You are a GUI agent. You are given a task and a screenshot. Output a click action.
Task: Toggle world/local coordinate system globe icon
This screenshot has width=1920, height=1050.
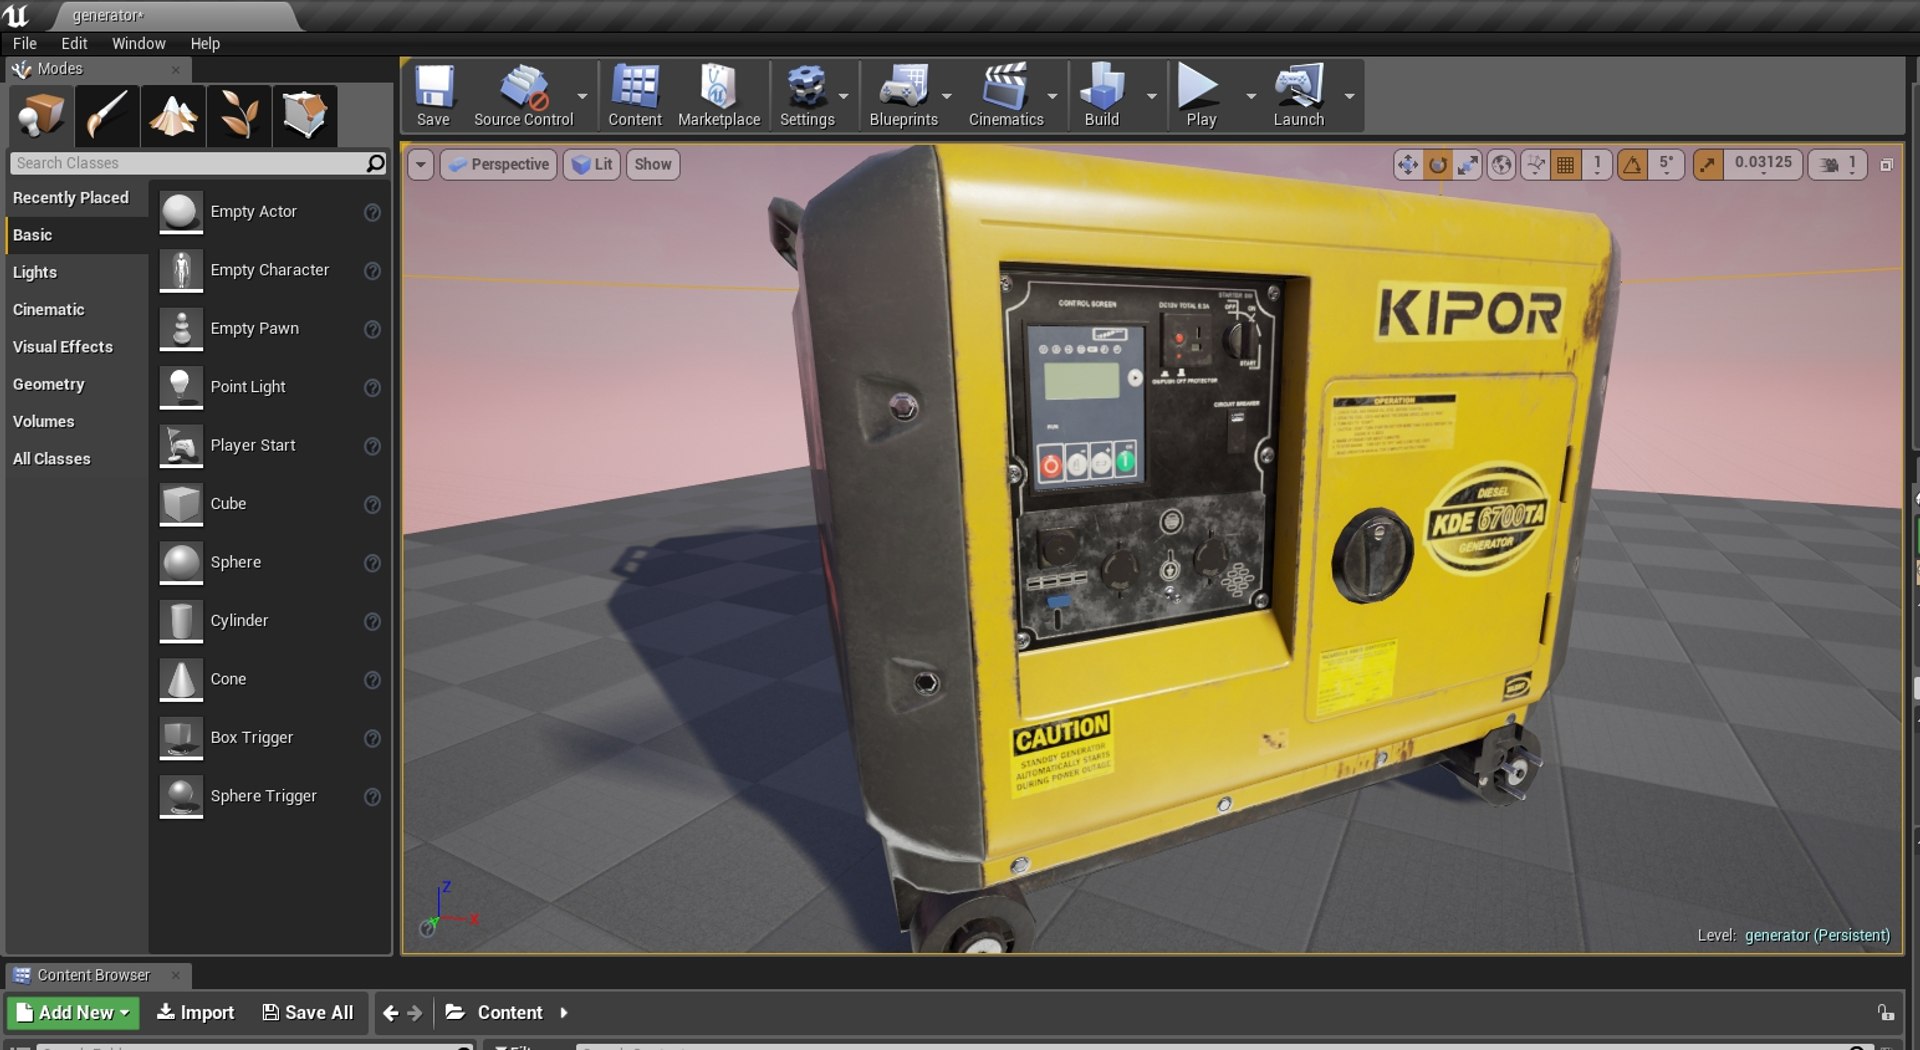click(1501, 165)
